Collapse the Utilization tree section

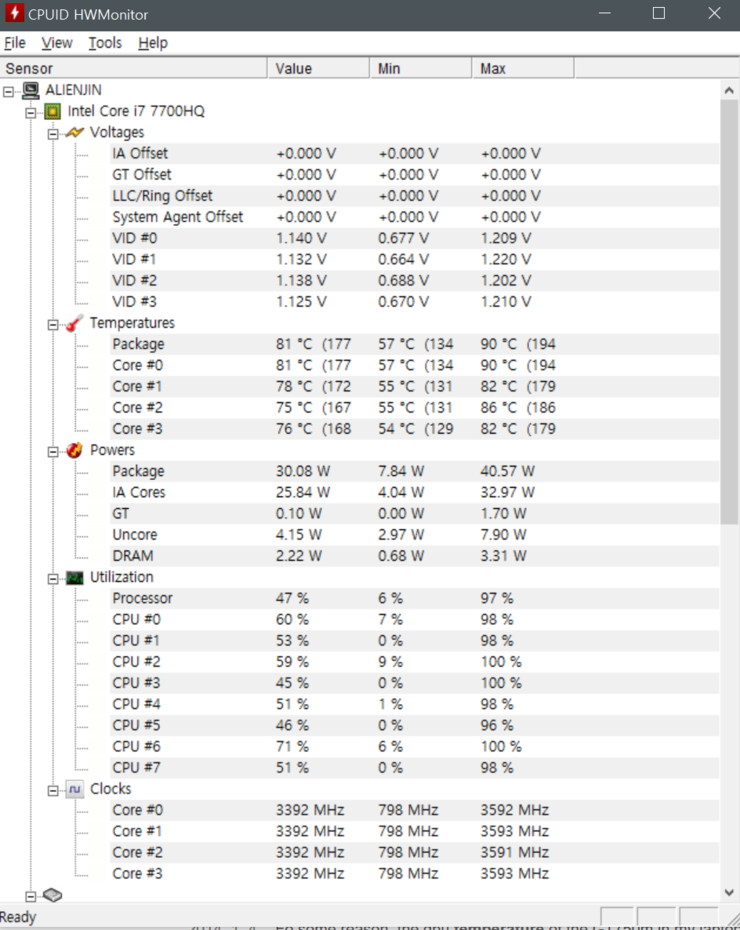[x=53, y=577]
